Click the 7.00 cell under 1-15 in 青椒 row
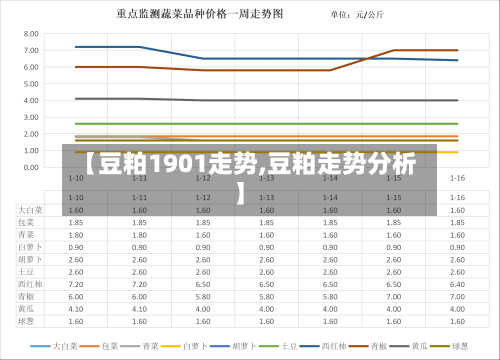The height and width of the screenshot is (360, 500). coord(394,297)
